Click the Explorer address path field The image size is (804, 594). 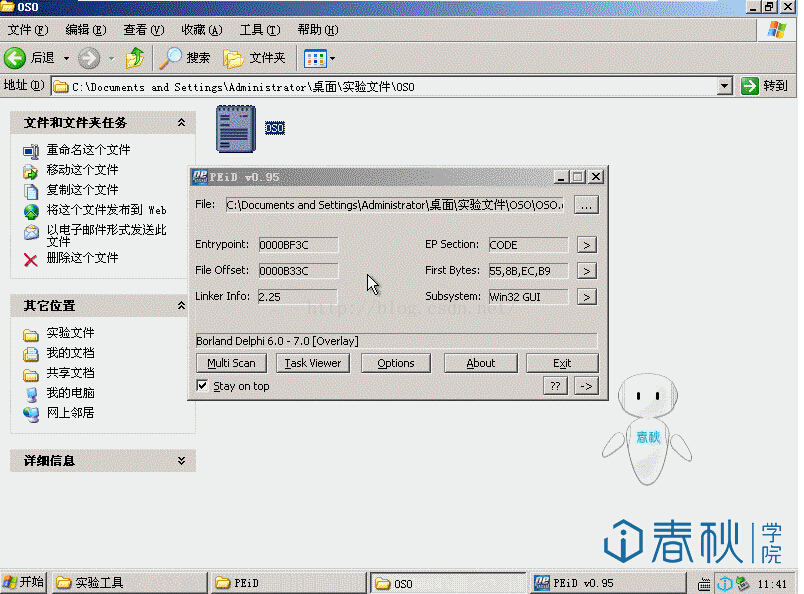pos(384,86)
